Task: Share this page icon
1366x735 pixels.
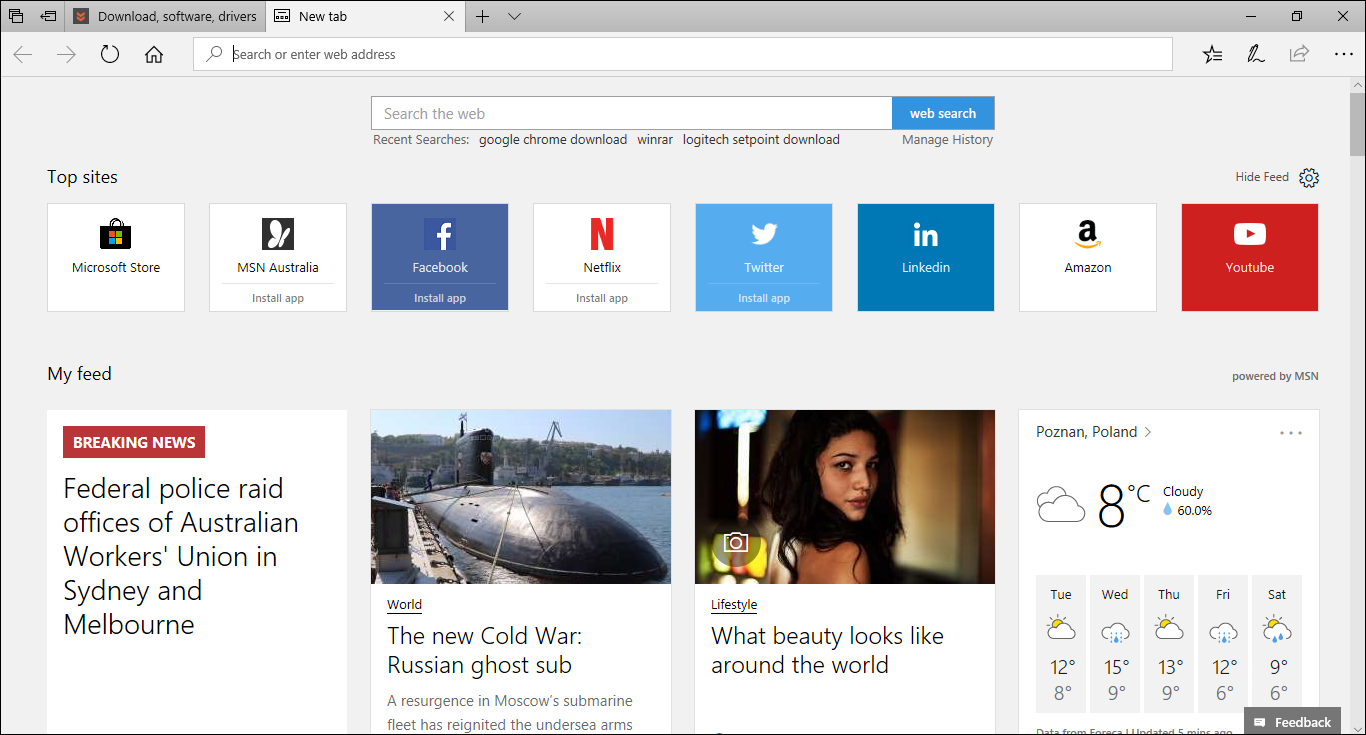Action: tap(1299, 55)
